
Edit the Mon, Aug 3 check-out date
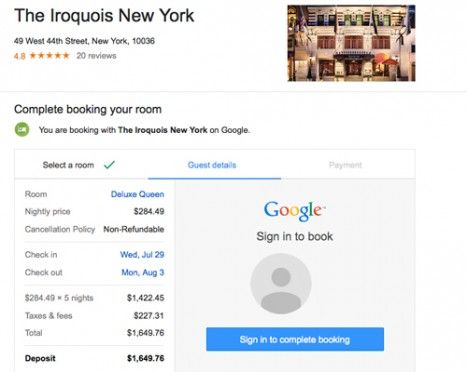[x=143, y=272]
